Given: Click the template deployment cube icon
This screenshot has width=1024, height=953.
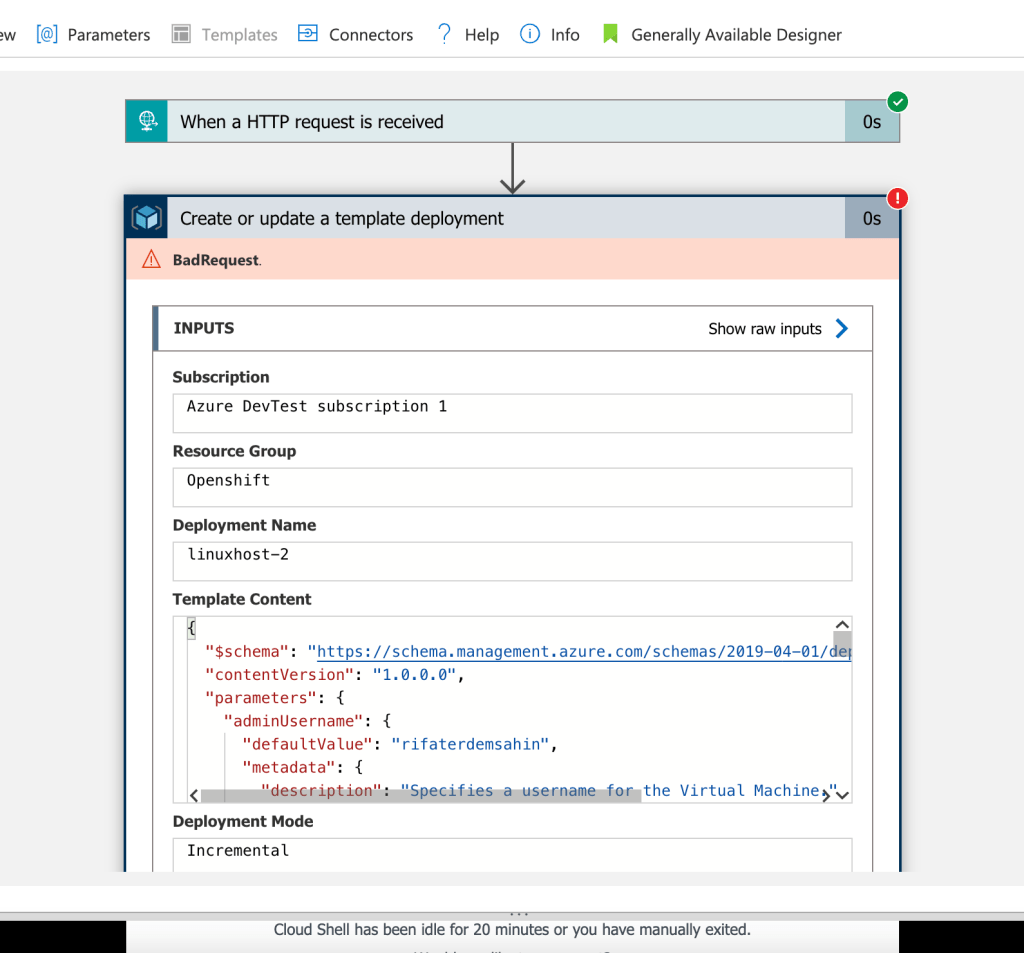Looking at the screenshot, I should click(x=146, y=218).
